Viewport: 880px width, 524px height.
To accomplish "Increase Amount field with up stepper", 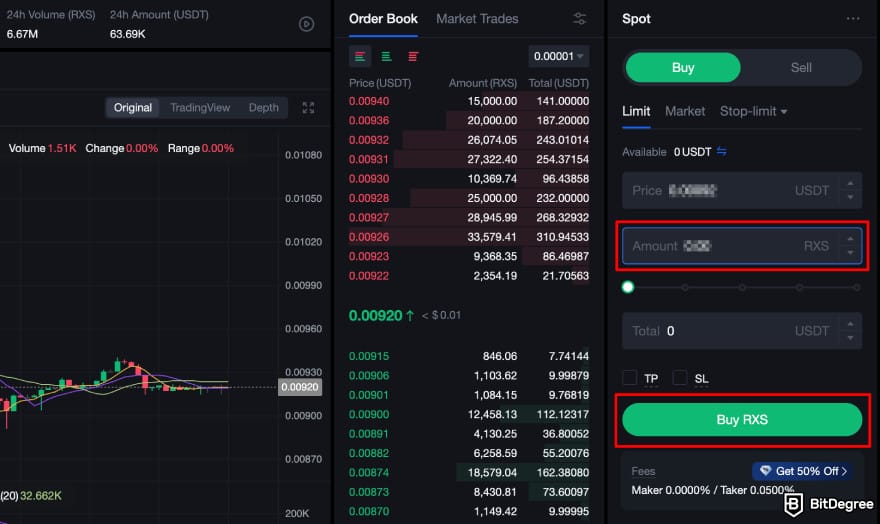I will click(x=850, y=240).
